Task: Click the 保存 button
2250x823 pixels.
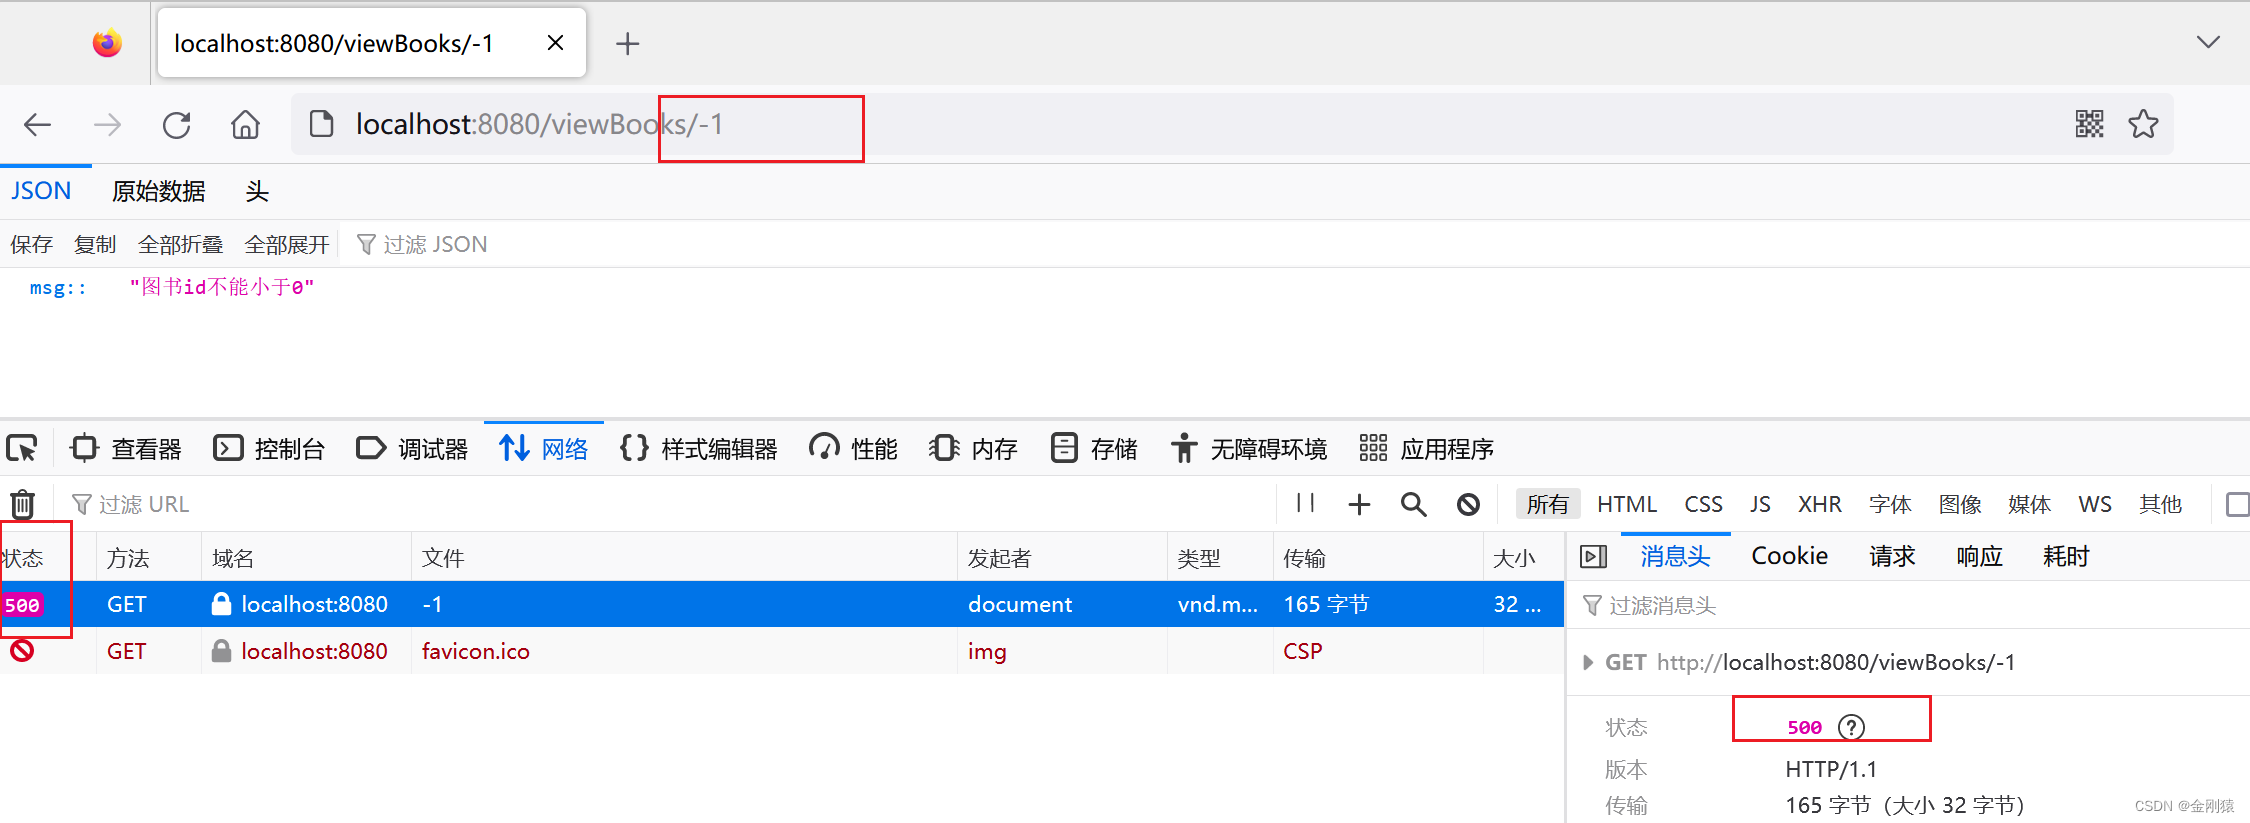Action: [x=31, y=245]
